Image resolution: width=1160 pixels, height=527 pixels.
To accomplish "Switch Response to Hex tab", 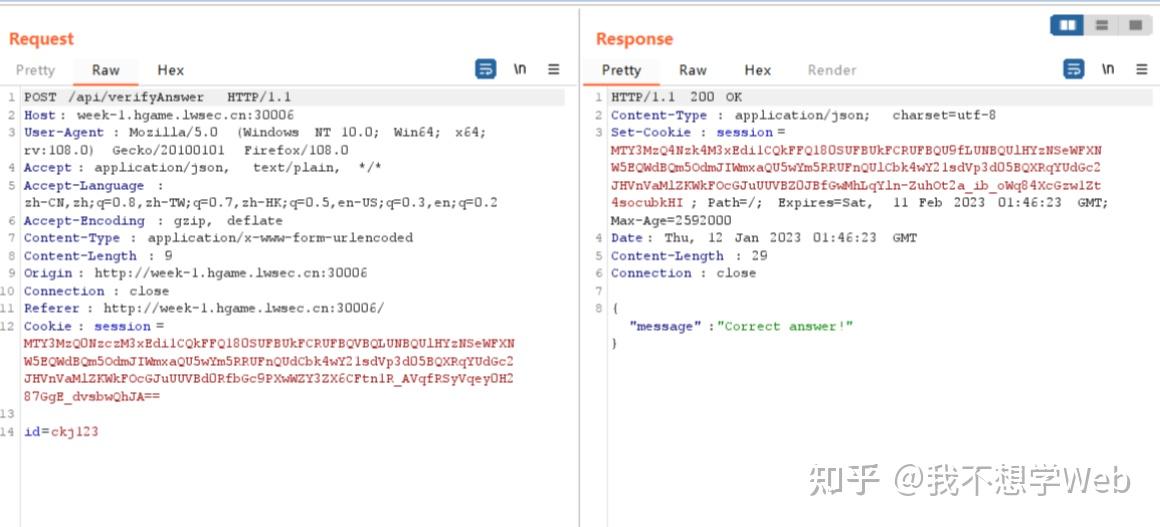I will point(758,70).
